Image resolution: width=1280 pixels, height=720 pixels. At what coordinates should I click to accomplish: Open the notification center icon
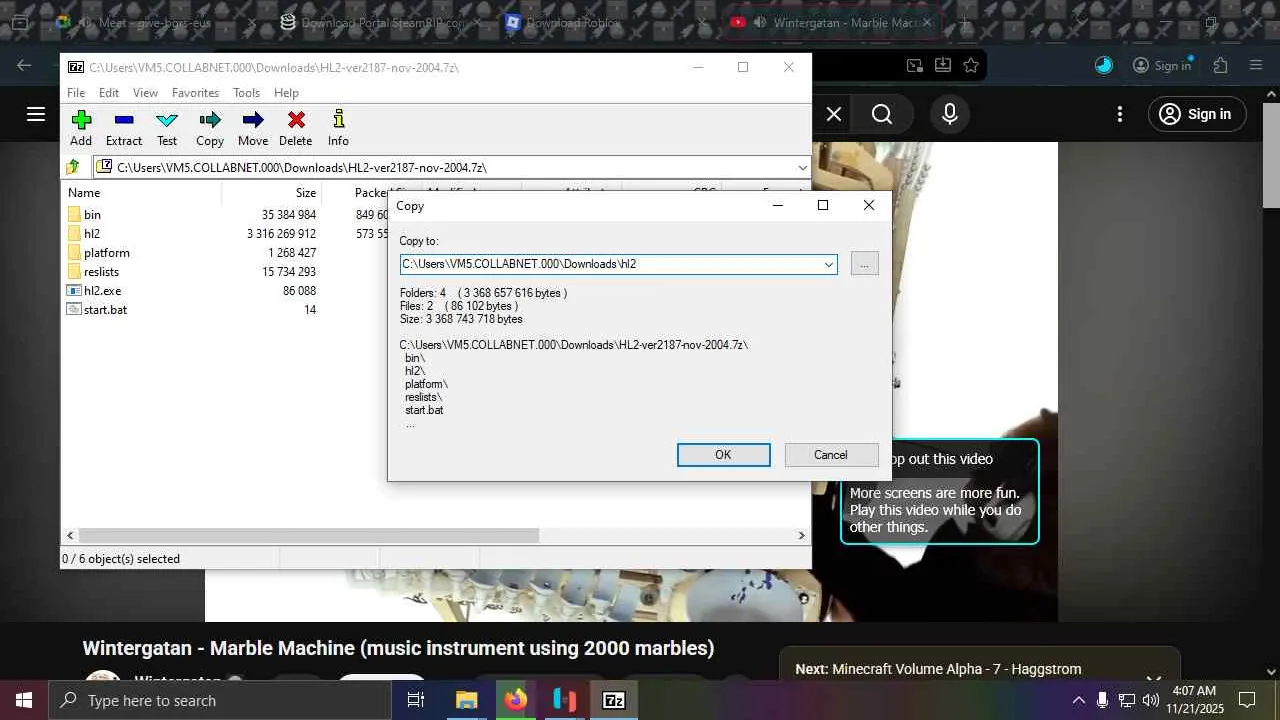pyautogui.click(x=1247, y=700)
